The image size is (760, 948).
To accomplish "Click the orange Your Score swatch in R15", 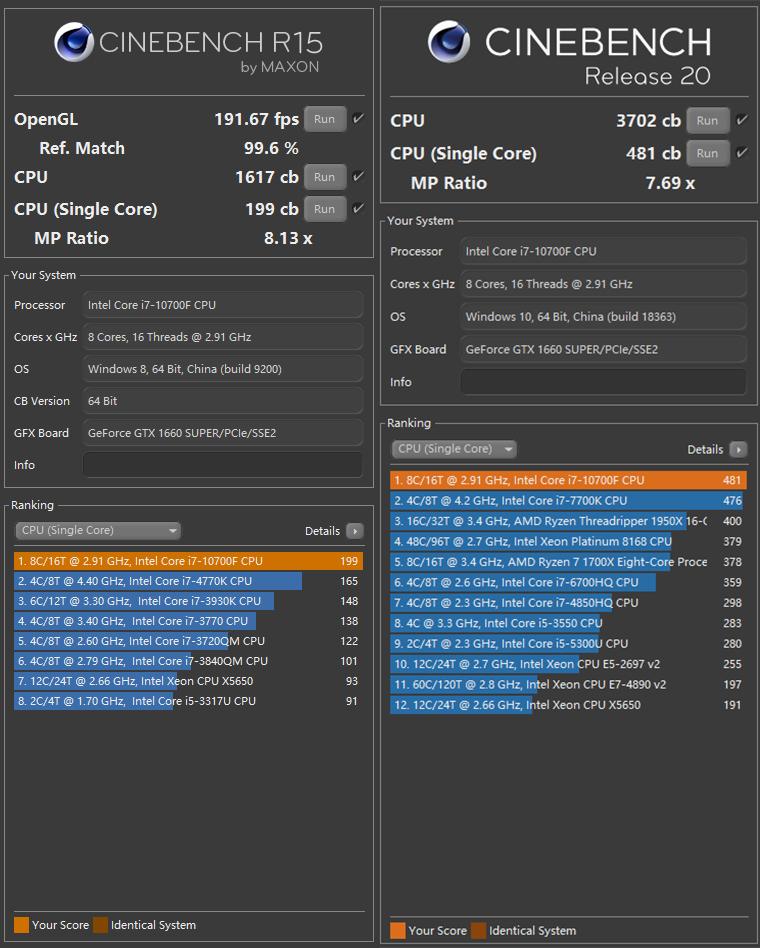I will (x=21, y=925).
